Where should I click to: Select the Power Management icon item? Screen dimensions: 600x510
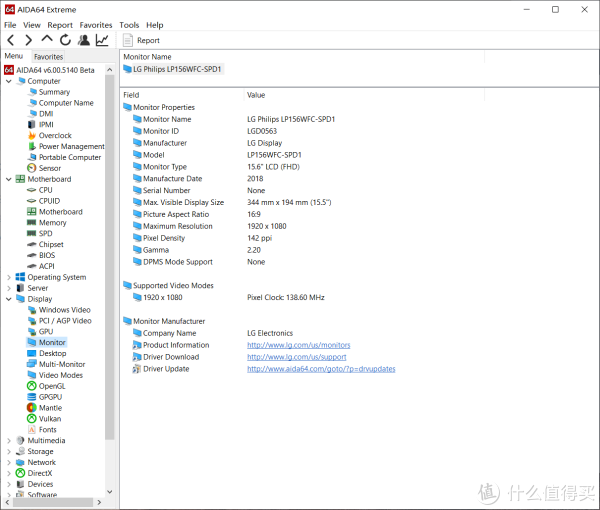(x=32, y=146)
